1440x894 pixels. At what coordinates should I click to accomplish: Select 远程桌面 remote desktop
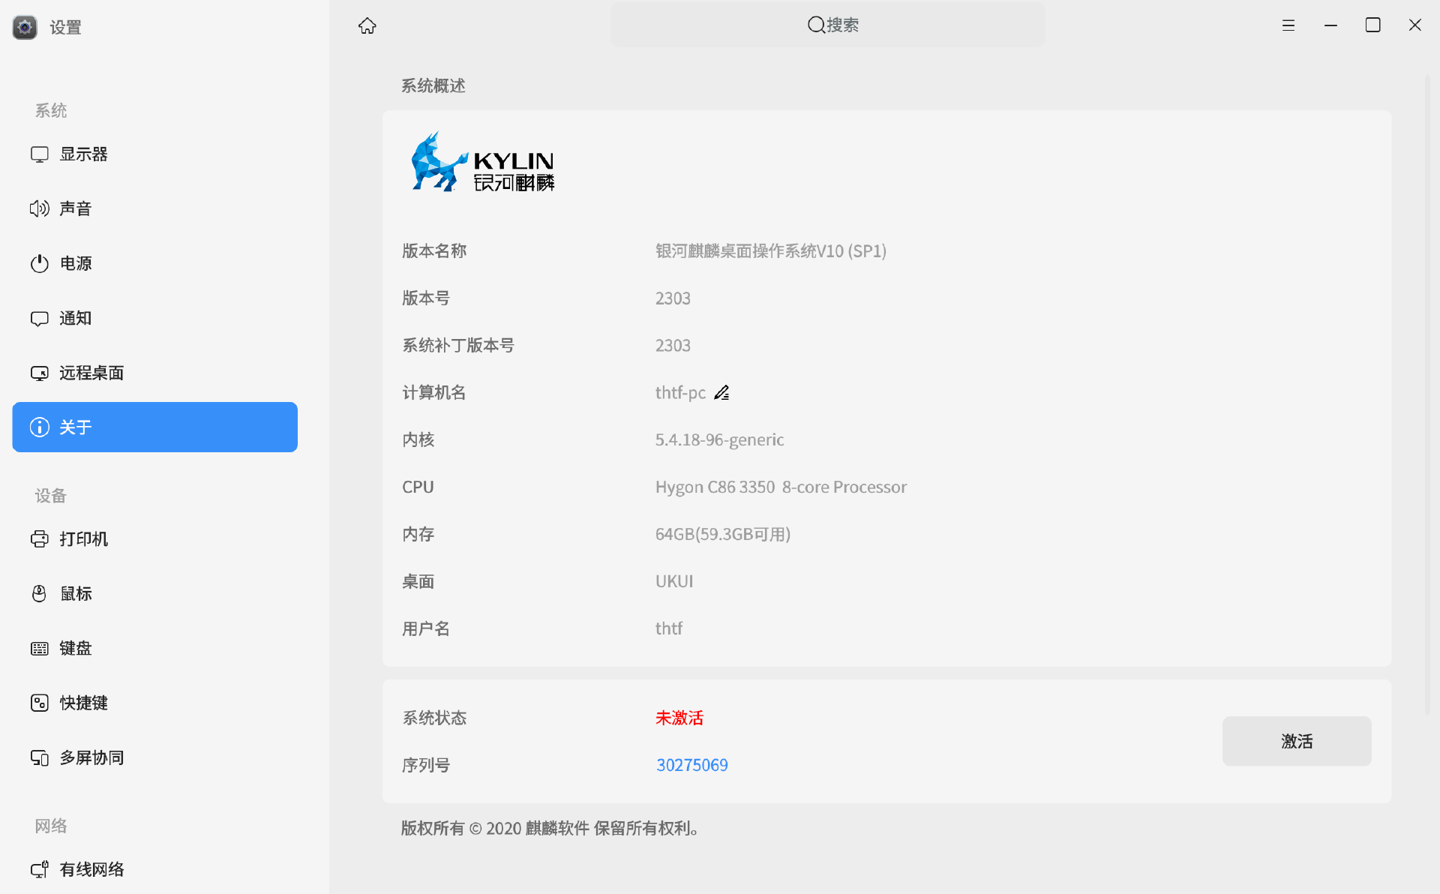pos(91,373)
